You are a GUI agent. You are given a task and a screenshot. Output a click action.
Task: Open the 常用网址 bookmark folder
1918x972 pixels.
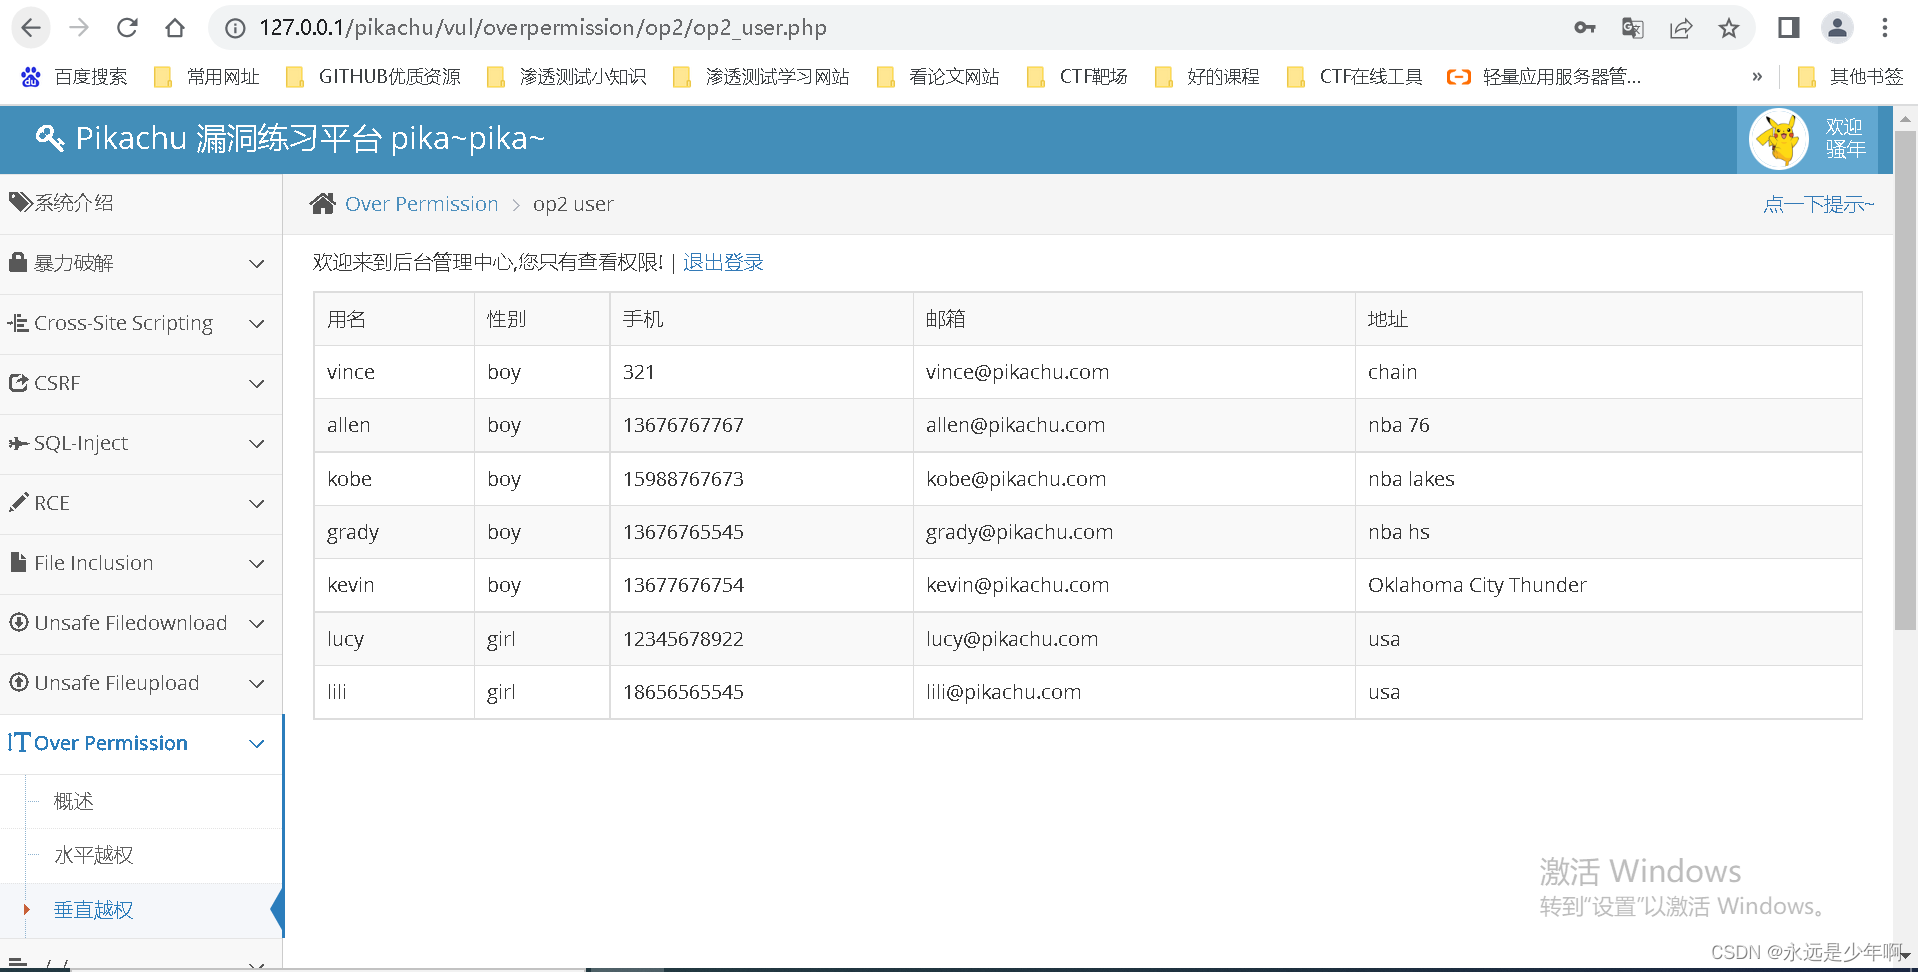207,77
